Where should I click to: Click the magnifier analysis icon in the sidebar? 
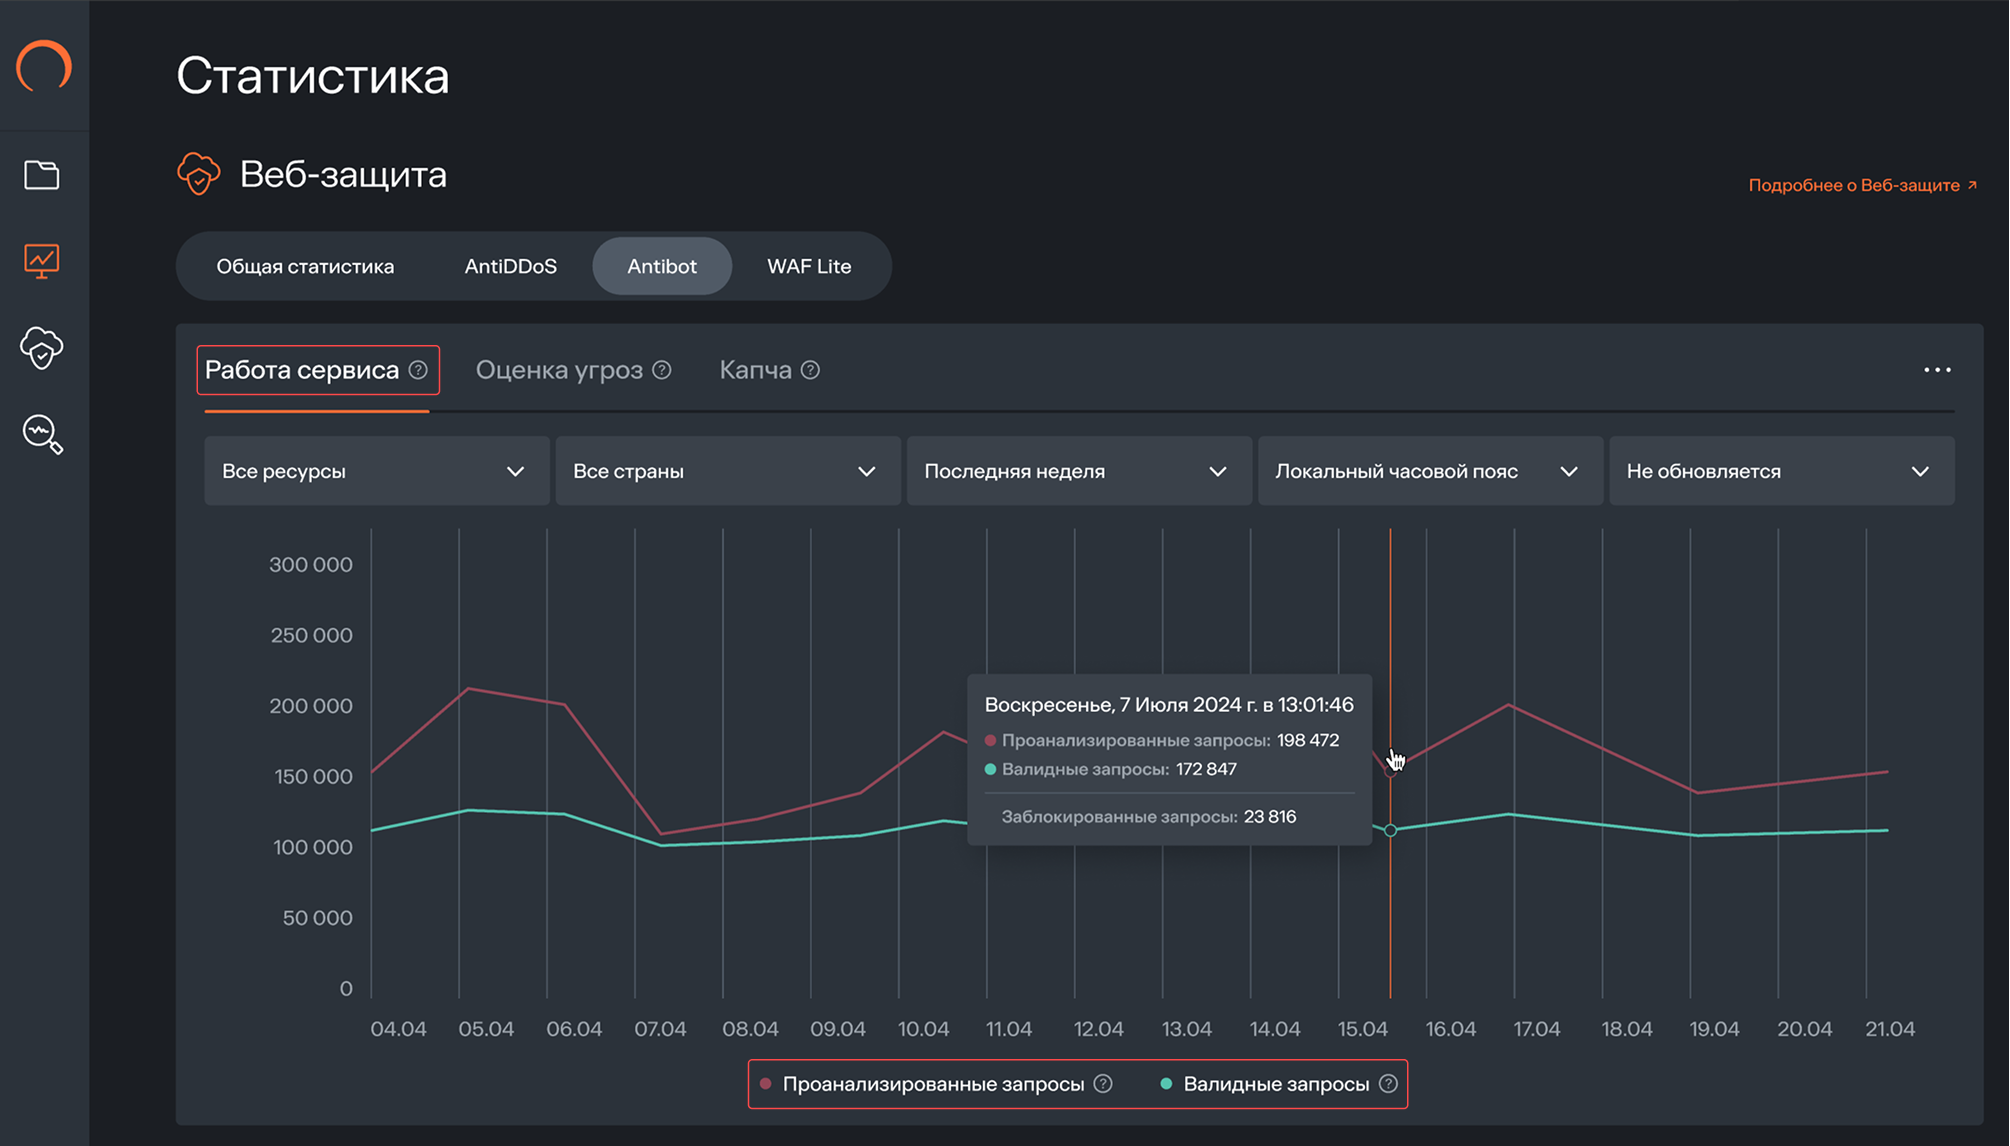(40, 433)
